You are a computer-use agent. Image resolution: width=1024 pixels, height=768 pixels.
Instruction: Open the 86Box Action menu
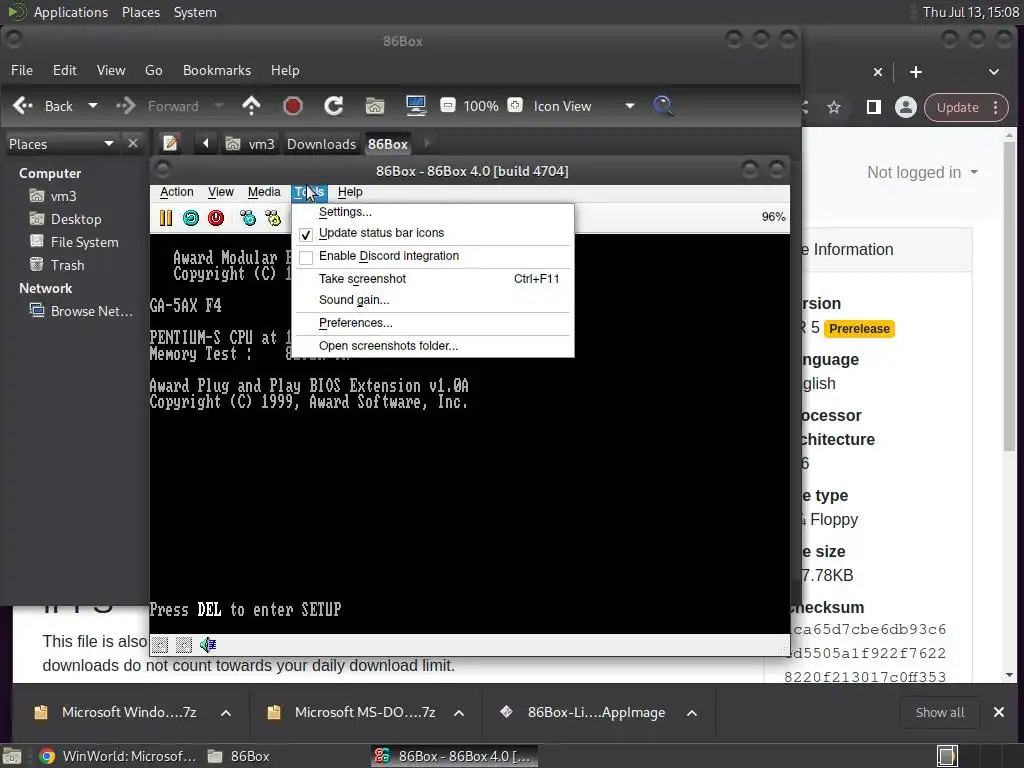click(x=176, y=192)
